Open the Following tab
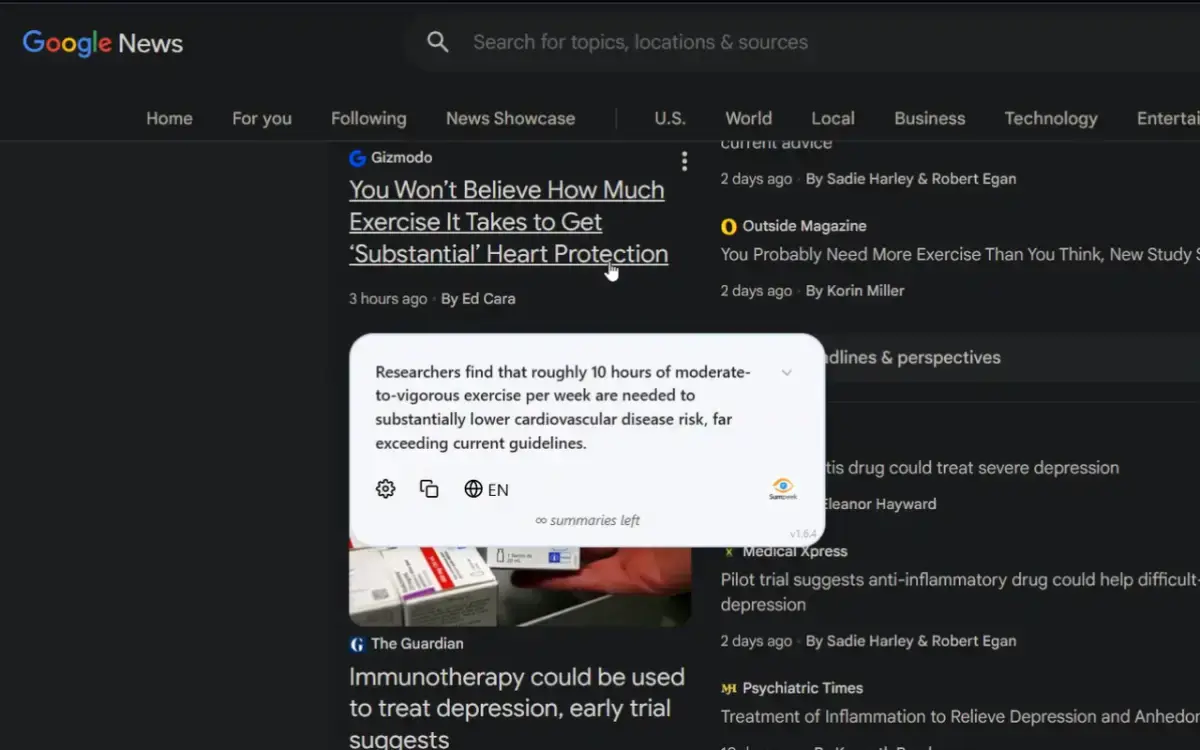 (x=369, y=118)
